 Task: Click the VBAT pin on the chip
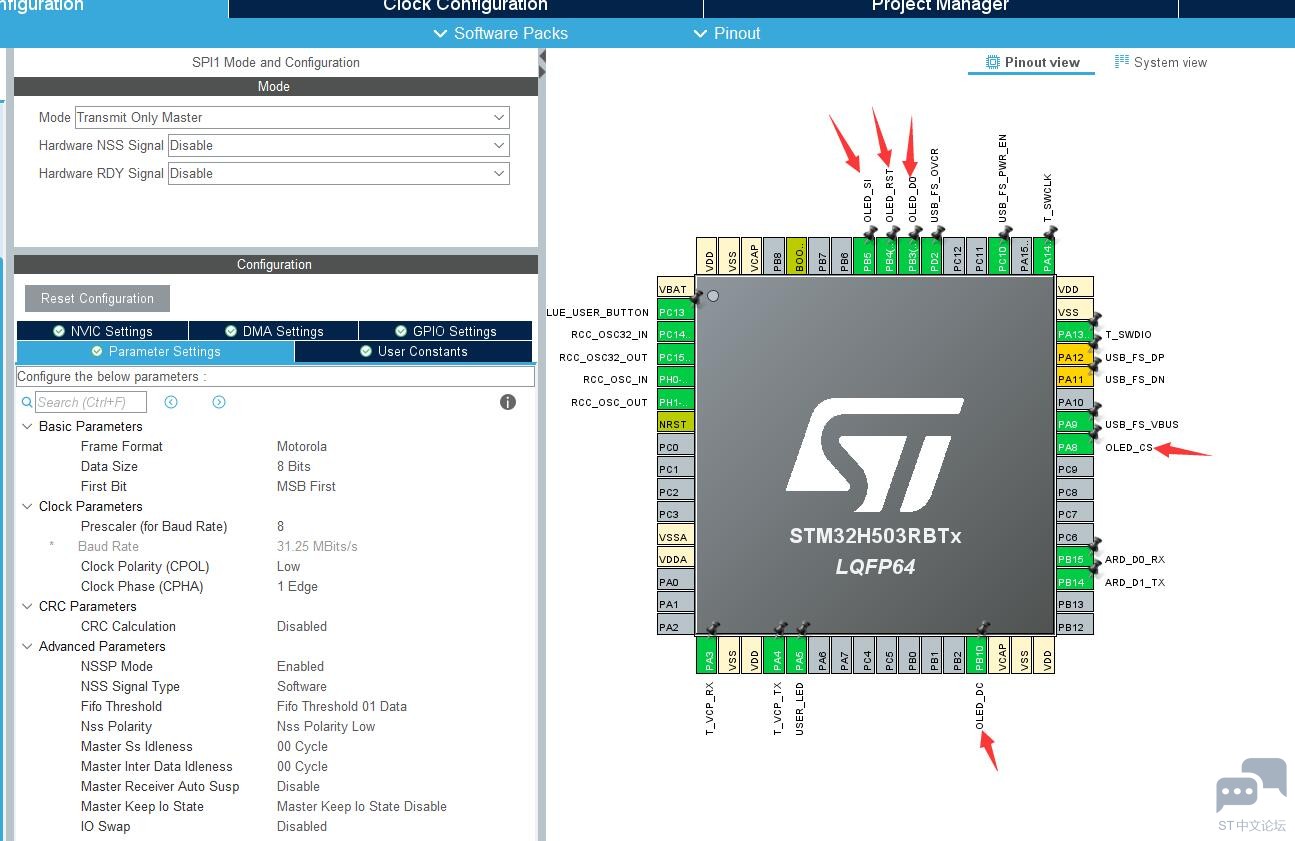point(675,289)
